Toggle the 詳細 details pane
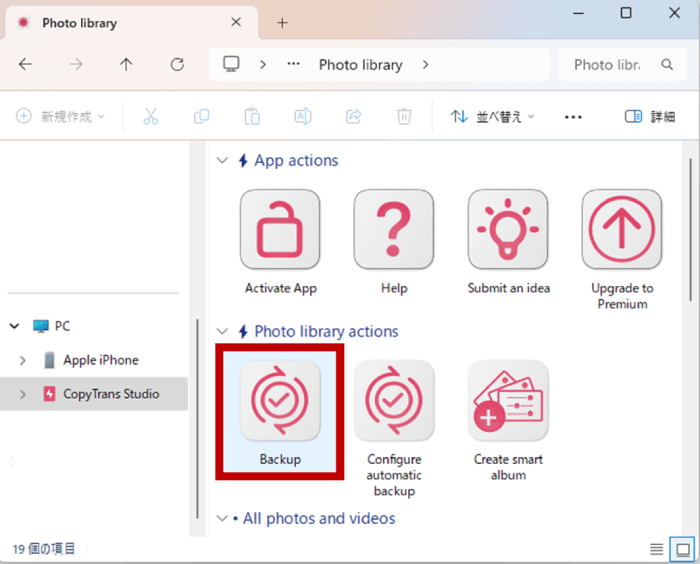Screen dimensions: 700x564 [650, 117]
